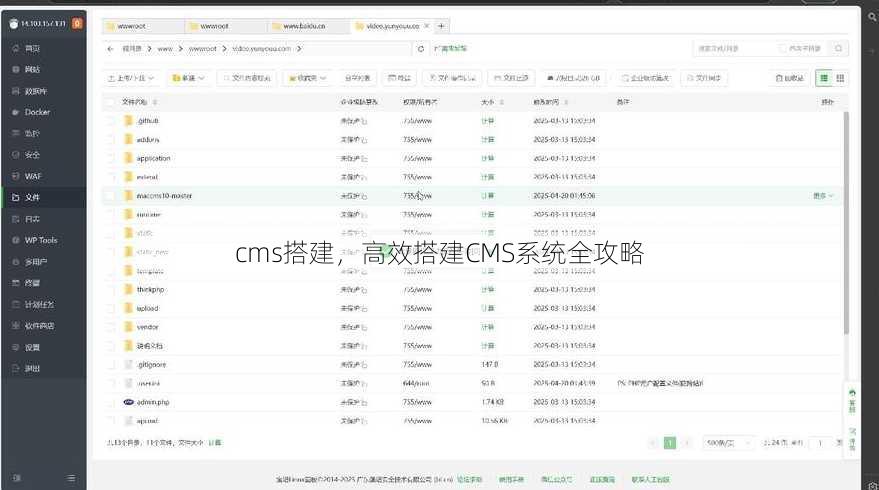Open the 安全 shield icon in sidebar
This screenshot has width=879, height=490.
(16, 155)
